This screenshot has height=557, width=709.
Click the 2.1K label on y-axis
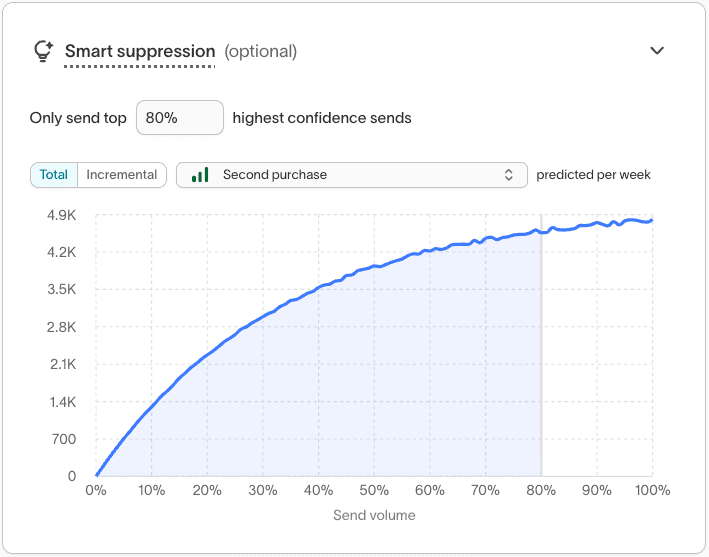tap(62, 364)
